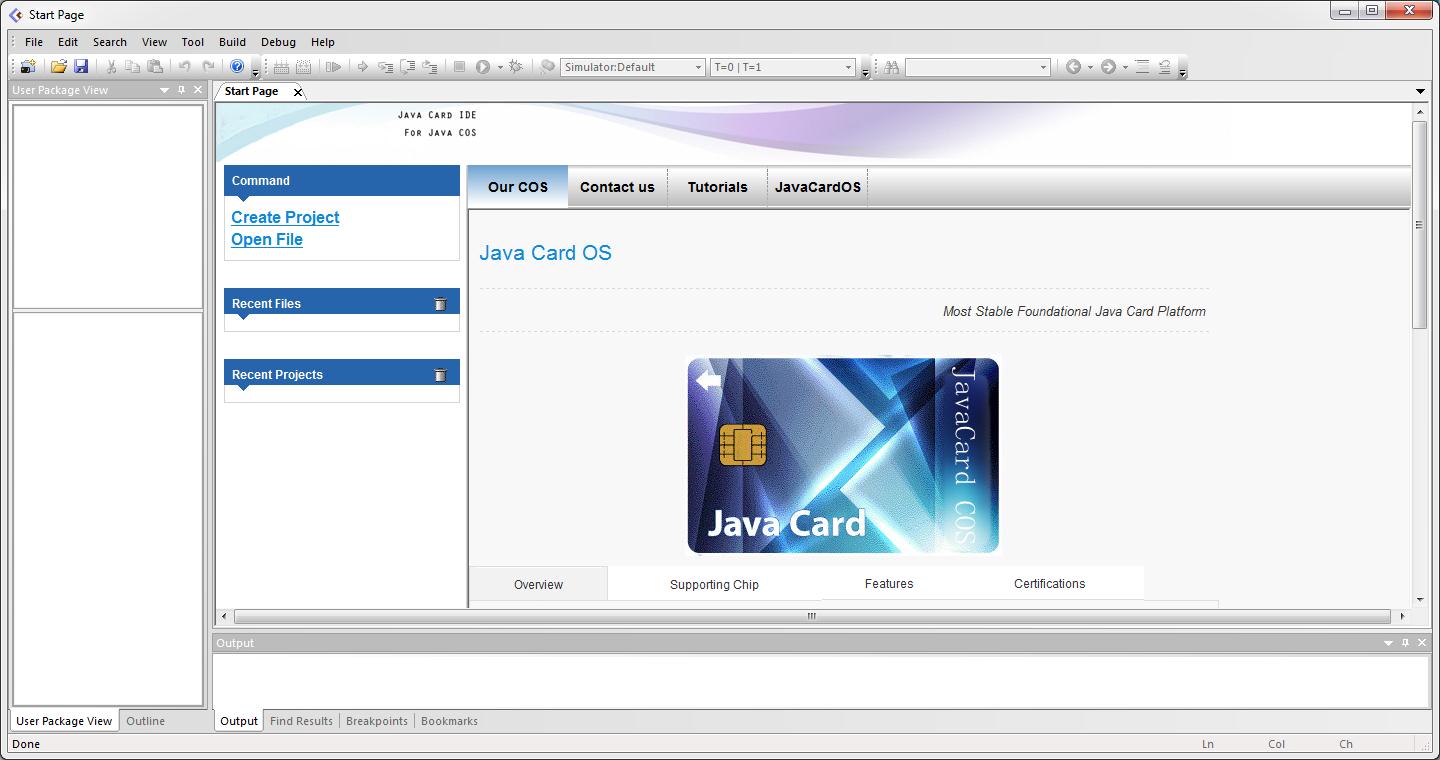This screenshot has width=1440, height=760.
Task: Click the binoculars Find icon
Action: (891, 67)
